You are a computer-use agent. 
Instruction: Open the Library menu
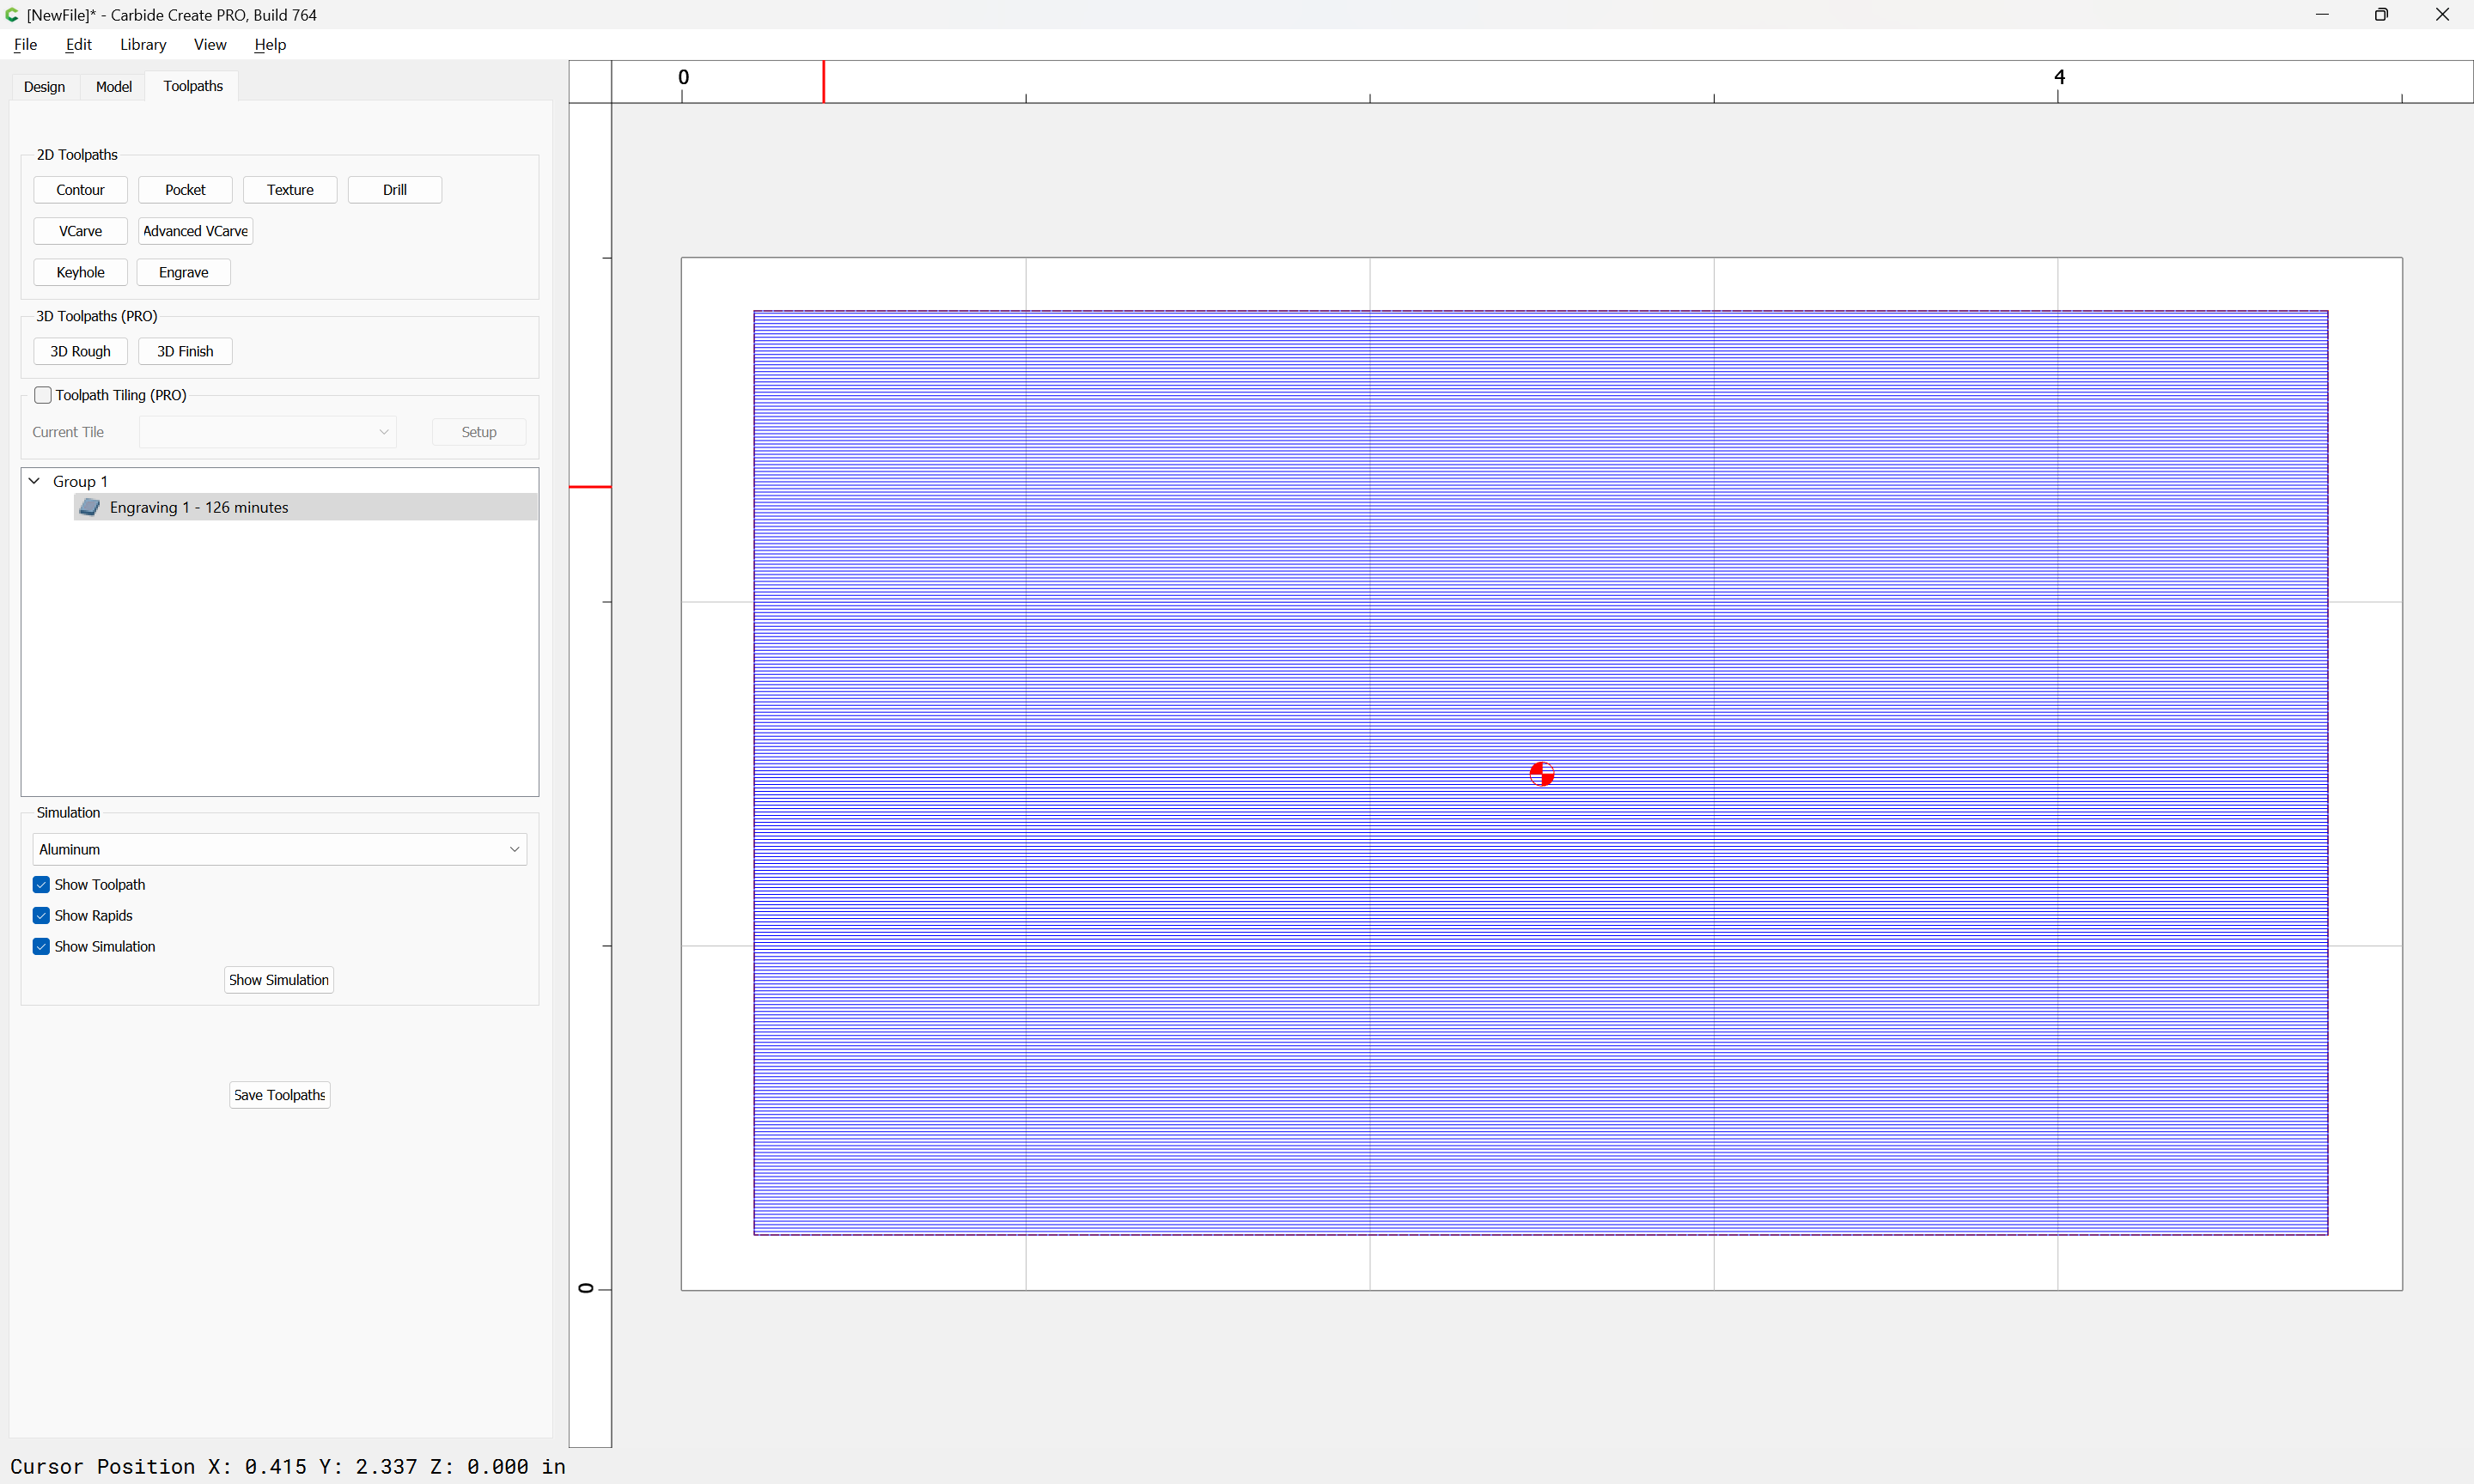coord(143,44)
